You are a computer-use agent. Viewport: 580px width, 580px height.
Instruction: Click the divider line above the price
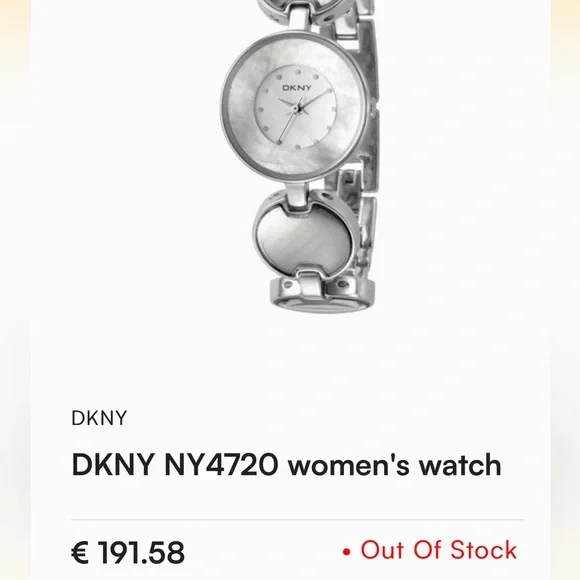pos(298,519)
